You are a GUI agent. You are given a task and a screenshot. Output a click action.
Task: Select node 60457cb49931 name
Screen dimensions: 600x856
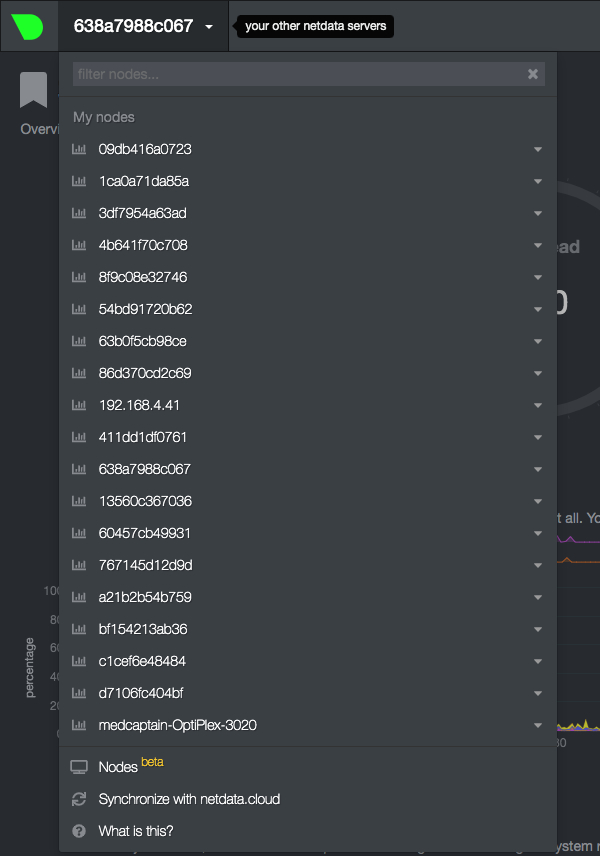[x=145, y=533]
